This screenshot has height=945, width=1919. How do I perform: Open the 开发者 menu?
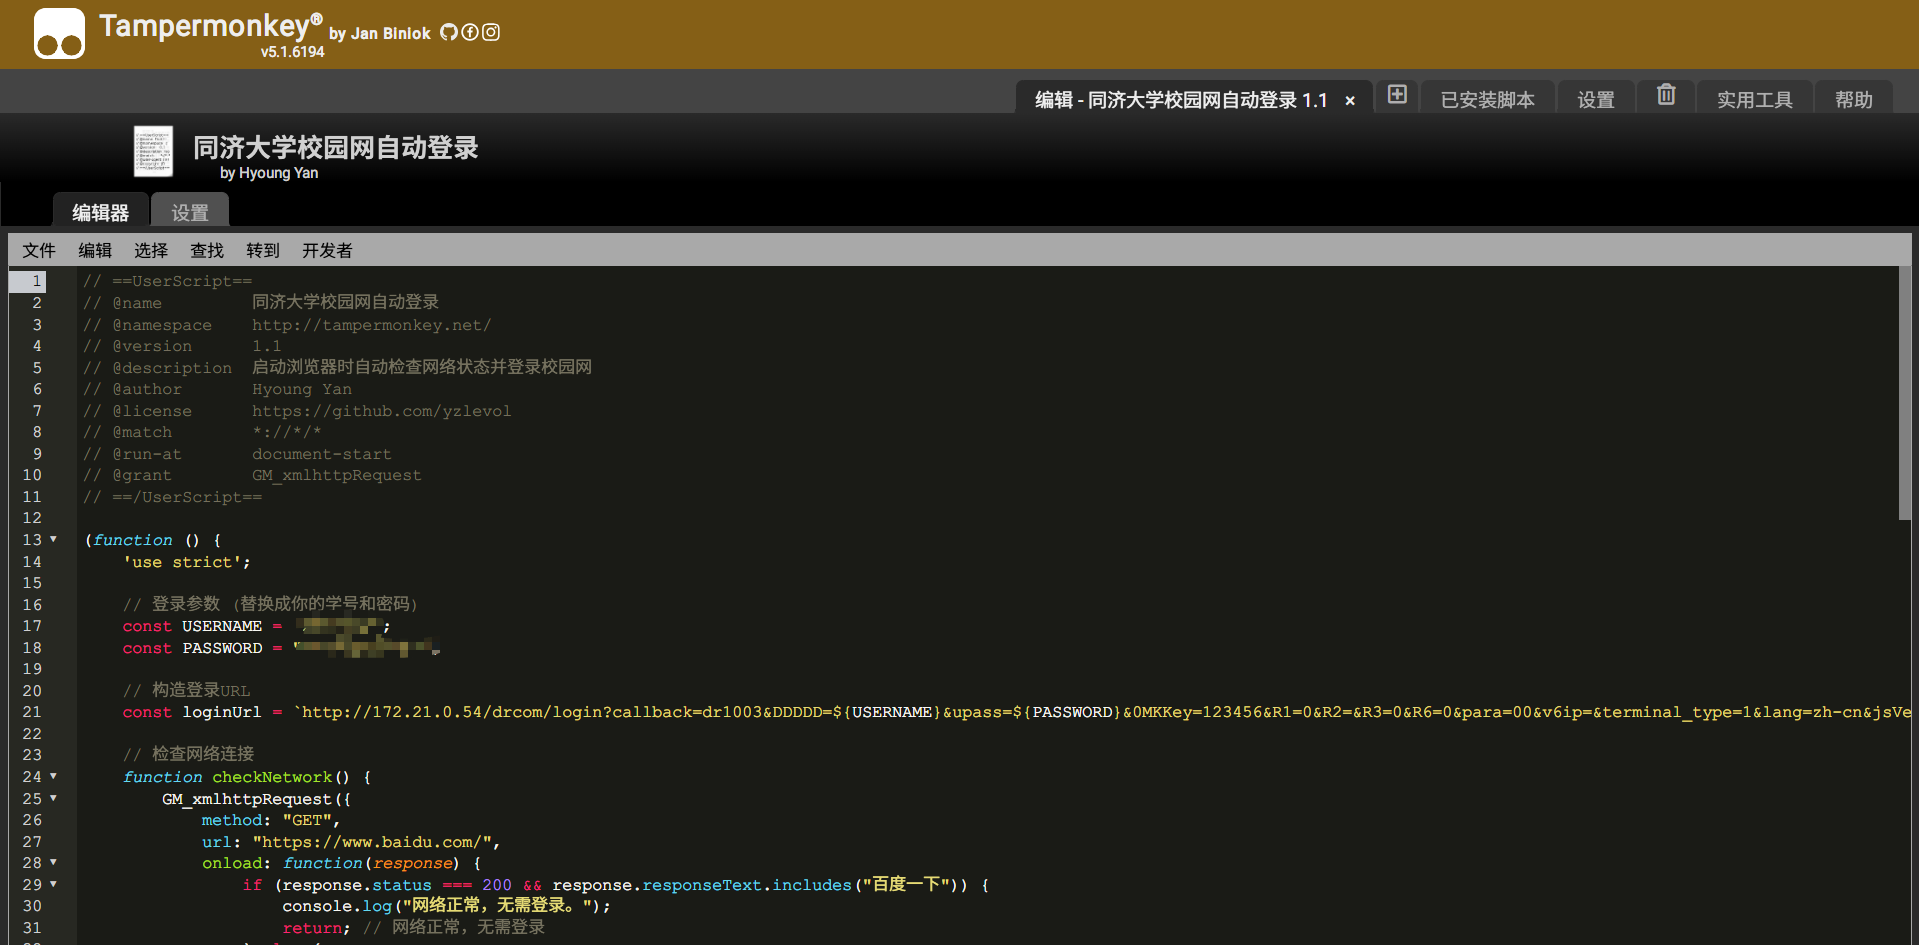click(327, 250)
